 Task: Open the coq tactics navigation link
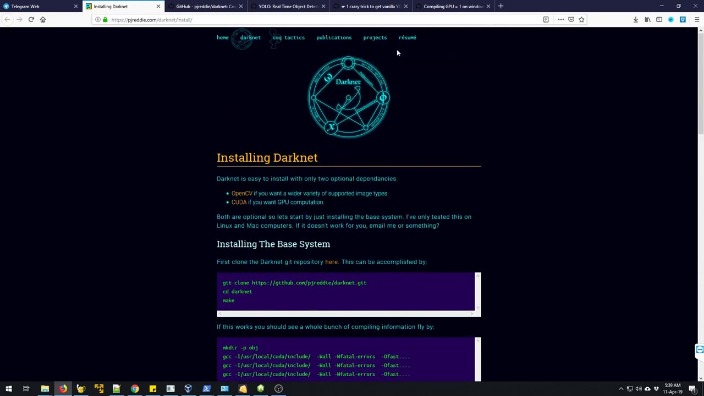[x=289, y=38]
